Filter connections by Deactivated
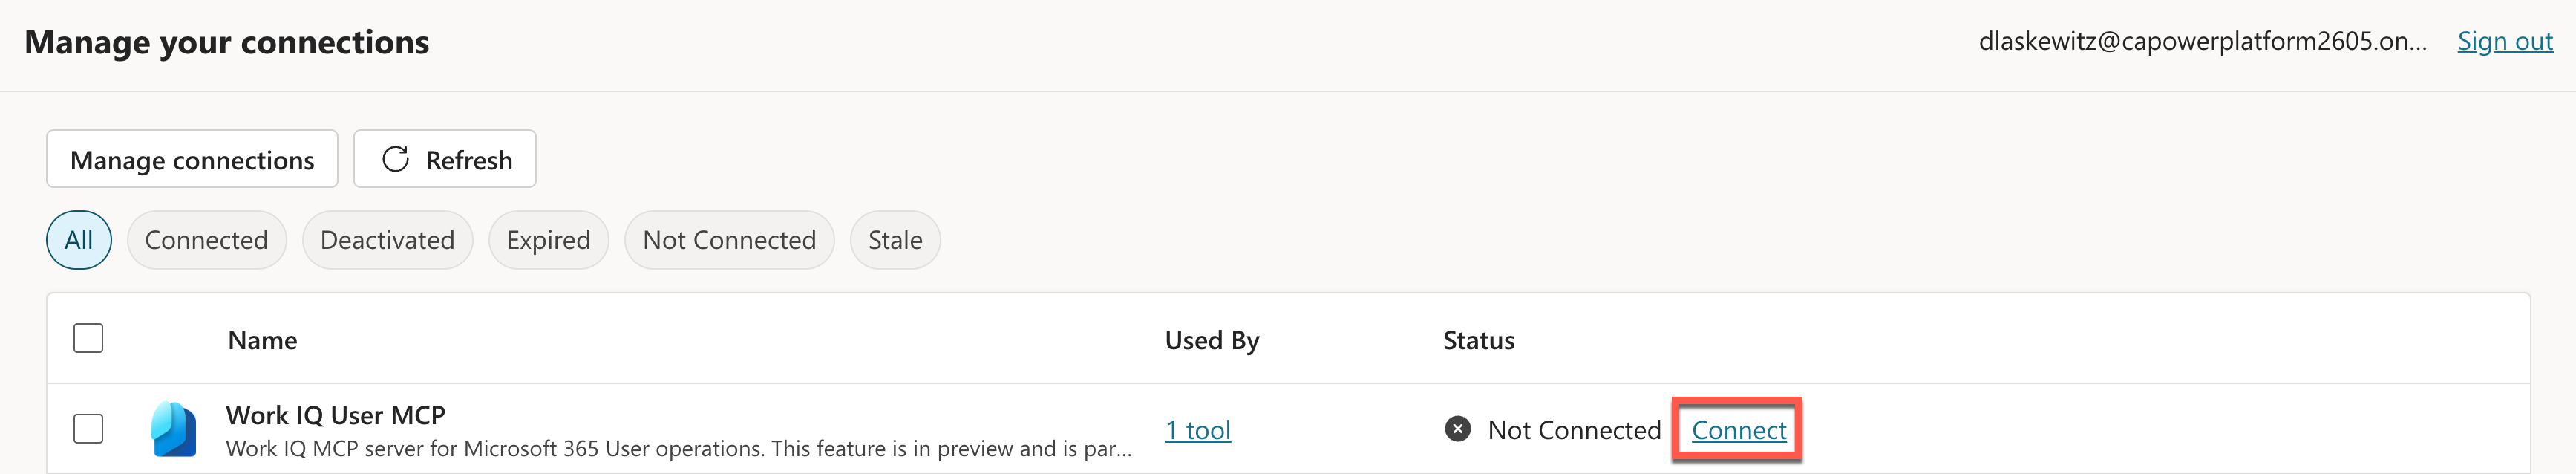The height and width of the screenshot is (474, 2576). (x=387, y=239)
